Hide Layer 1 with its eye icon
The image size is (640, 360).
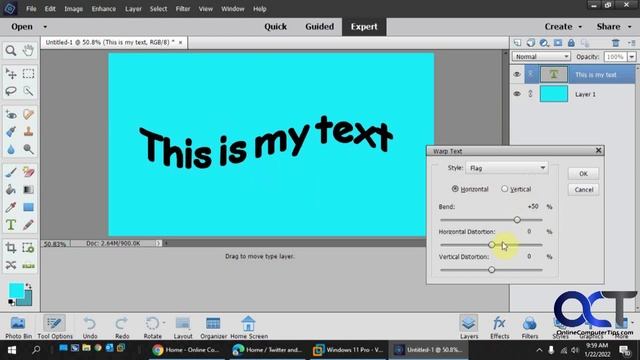click(x=517, y=94)
